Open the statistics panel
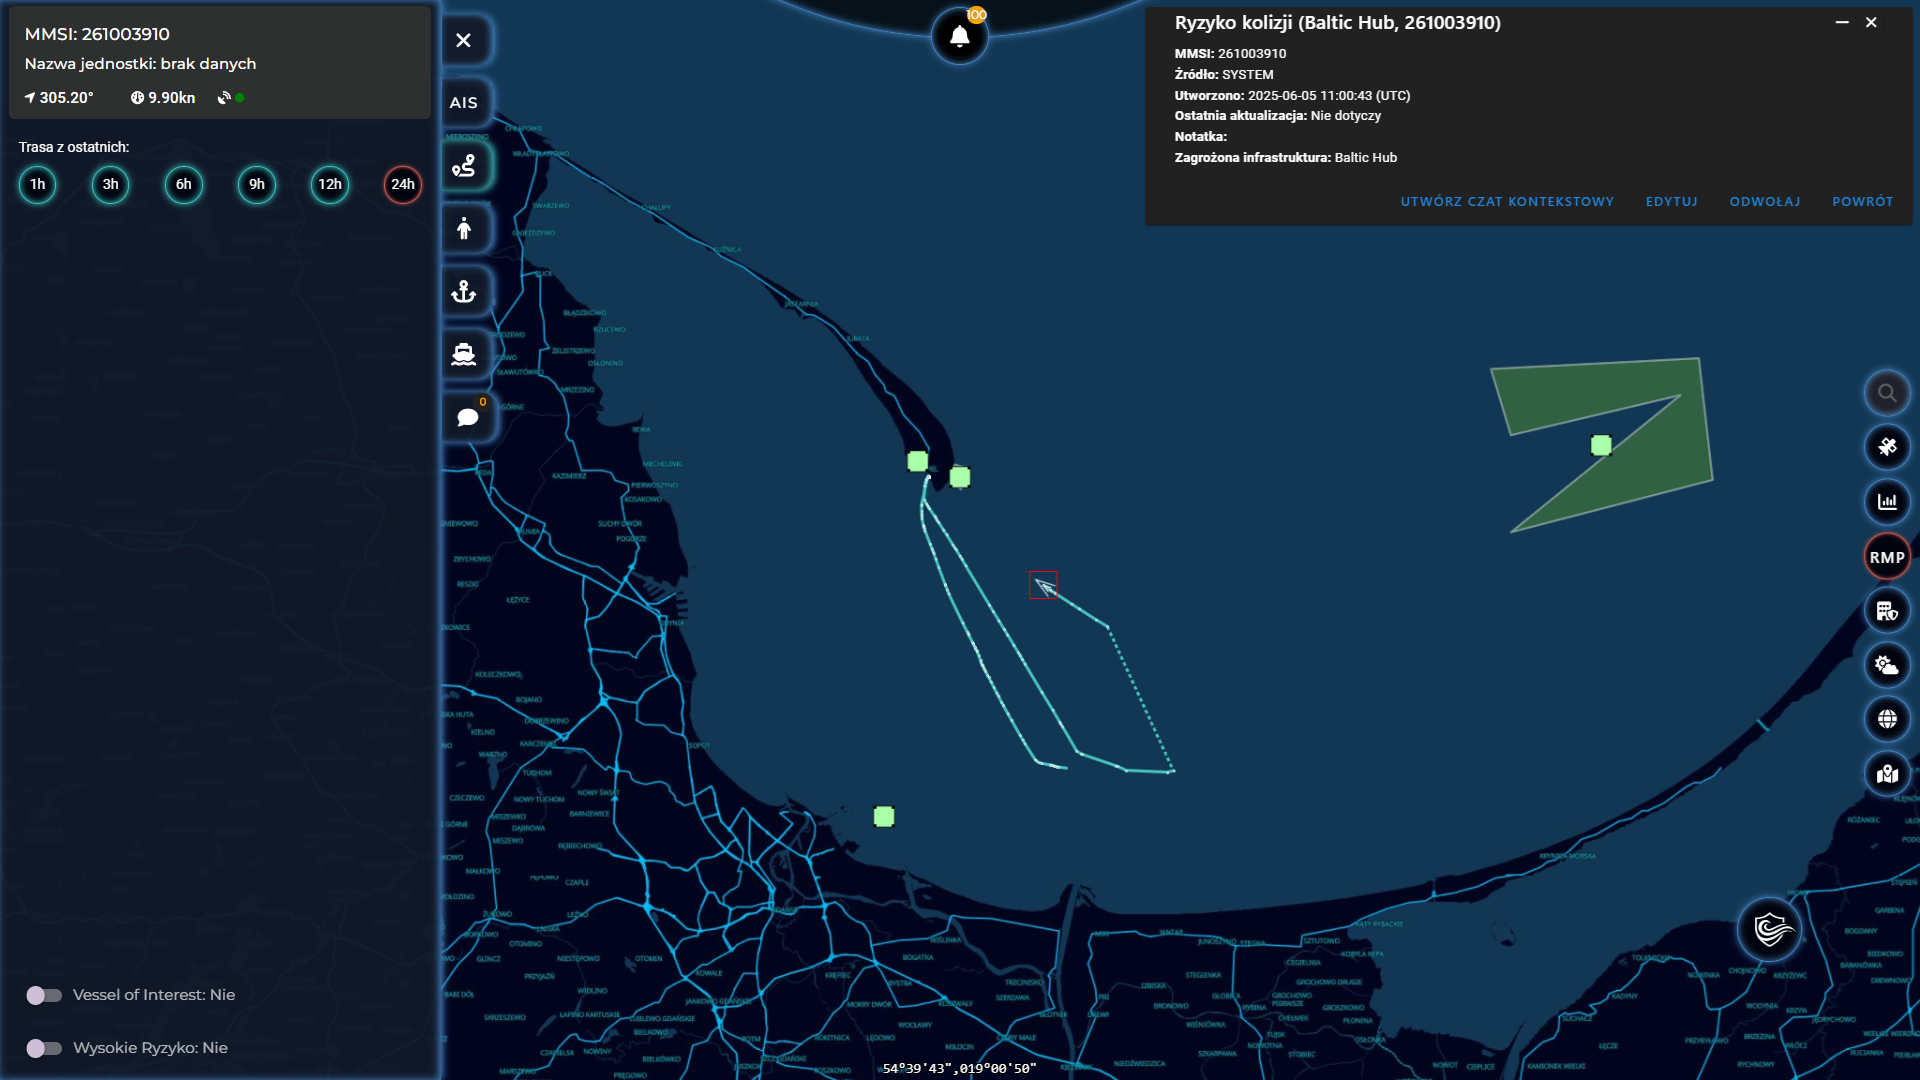 (1887, 501)
